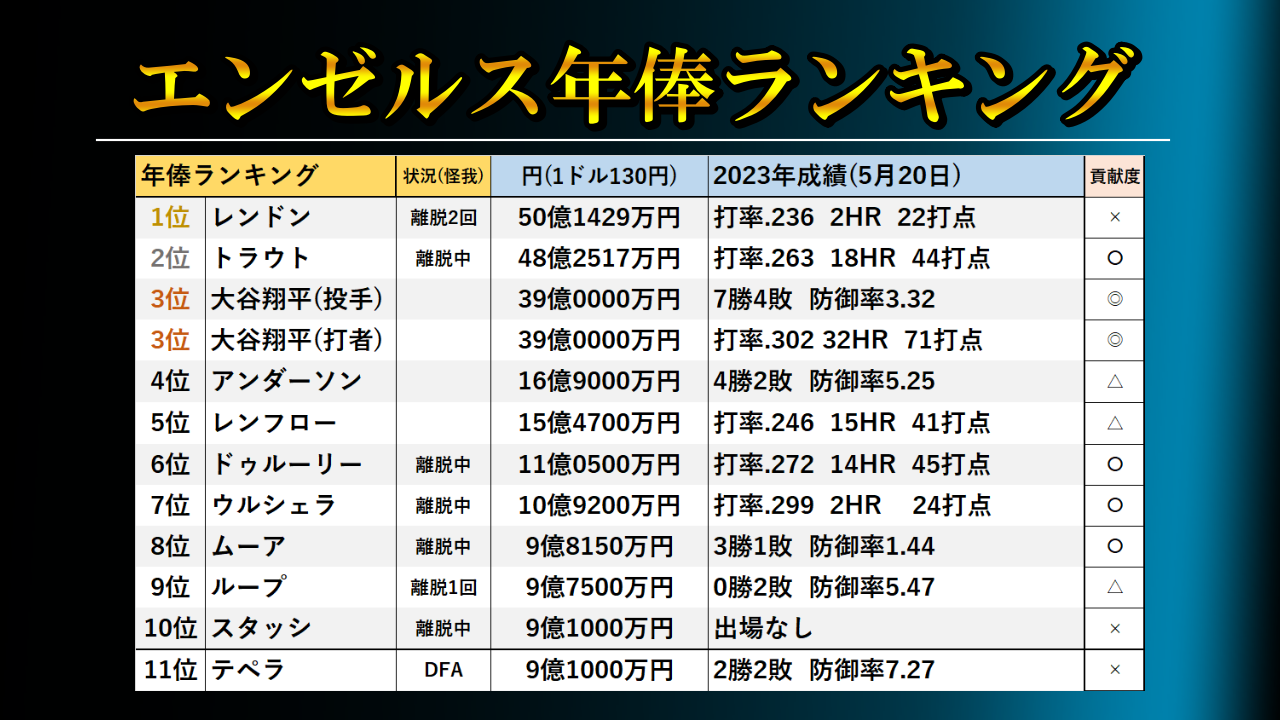Click the 離脱中 status for トラウト
The image size is (1280, 720).
(x=442, y=258)
